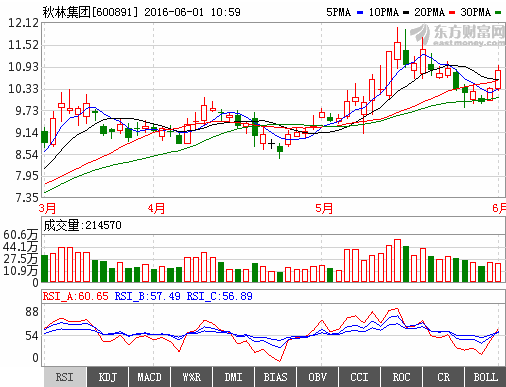Open the BIAS indicator tab
The width and height of the screenshot is (506, 387).
(x=275, y=377)
